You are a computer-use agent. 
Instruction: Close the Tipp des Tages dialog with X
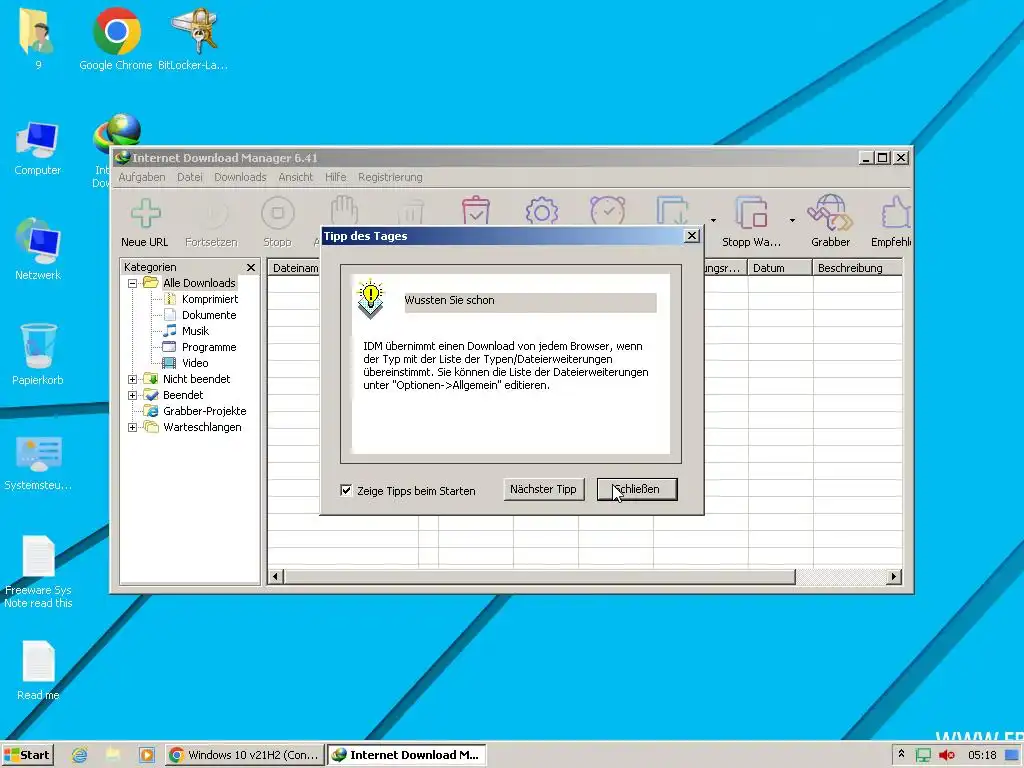[692, 236]
